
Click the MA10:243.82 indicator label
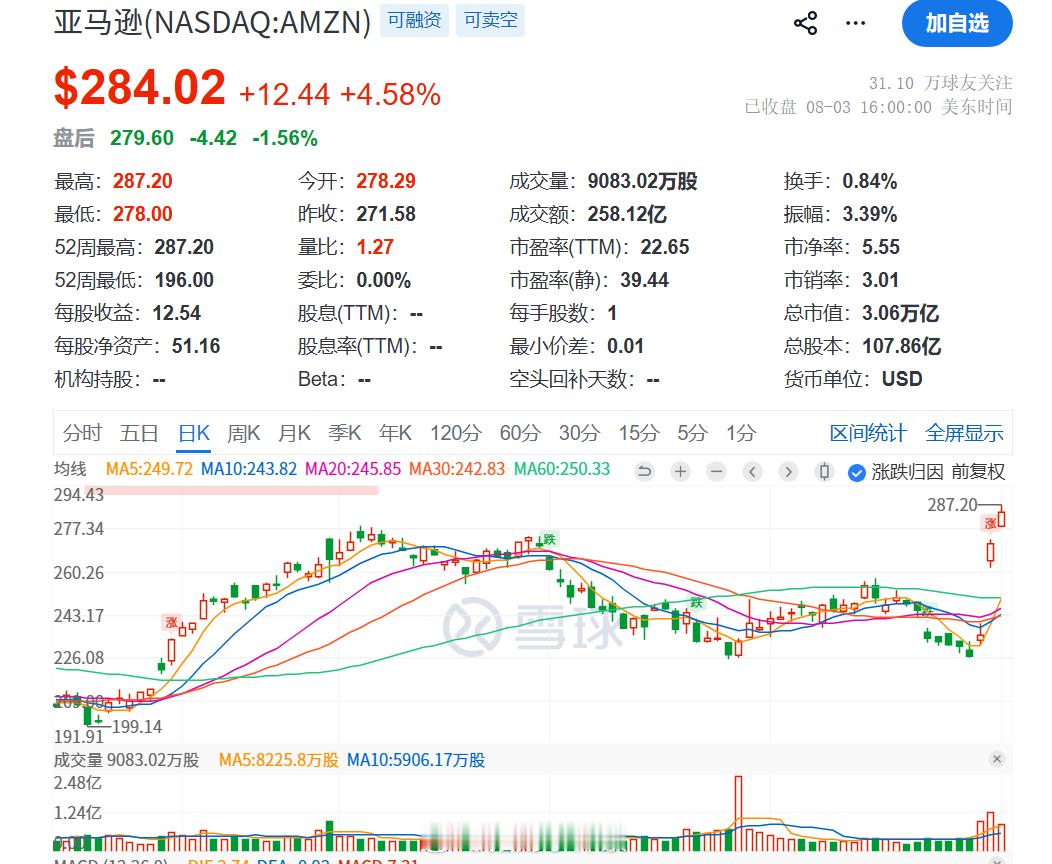point(249,469)
